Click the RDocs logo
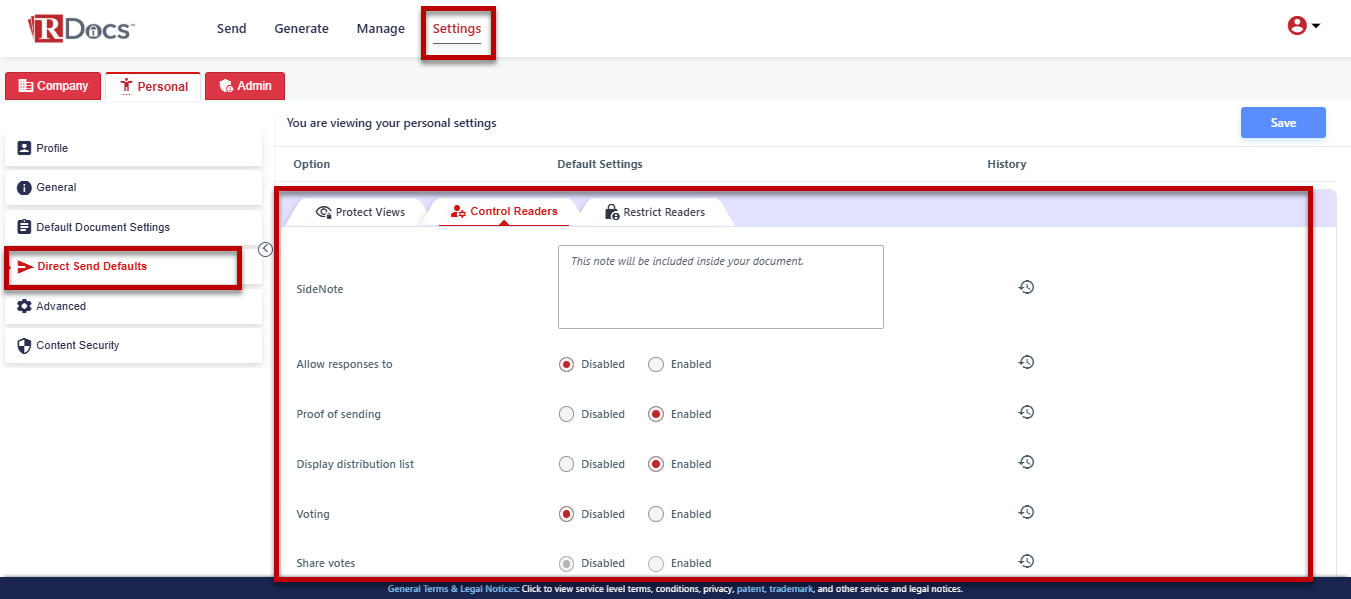This screenshot has width=1351, height=599. coord(81,28)
